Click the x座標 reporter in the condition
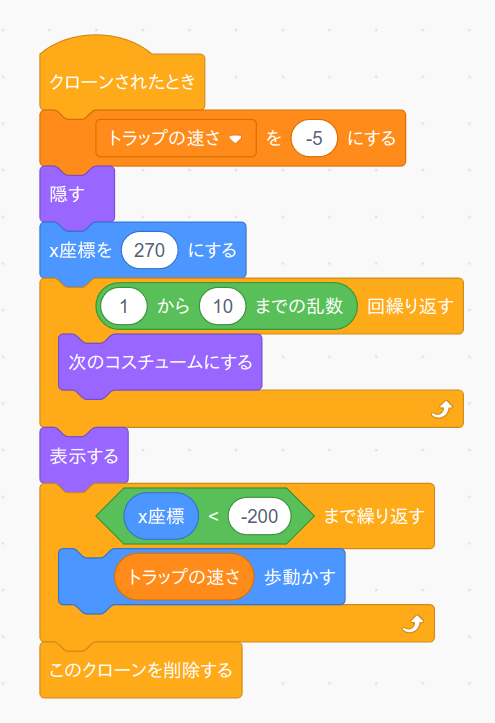This screenshot has width=495, height=723. click(161, 516)
